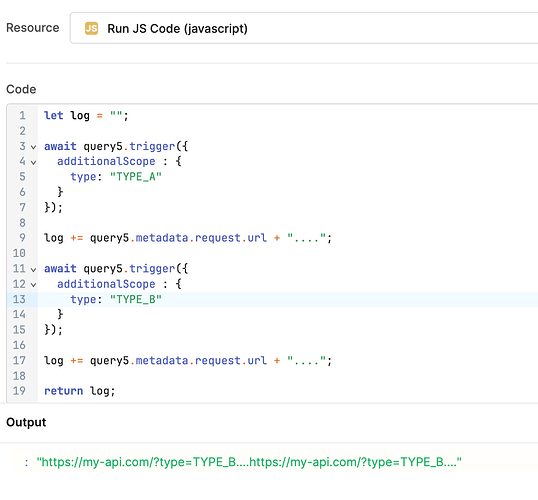The height and width of the screenshot is (500, 538).
Task: Collapse the fold arrow on line 4
Action: 33,162
